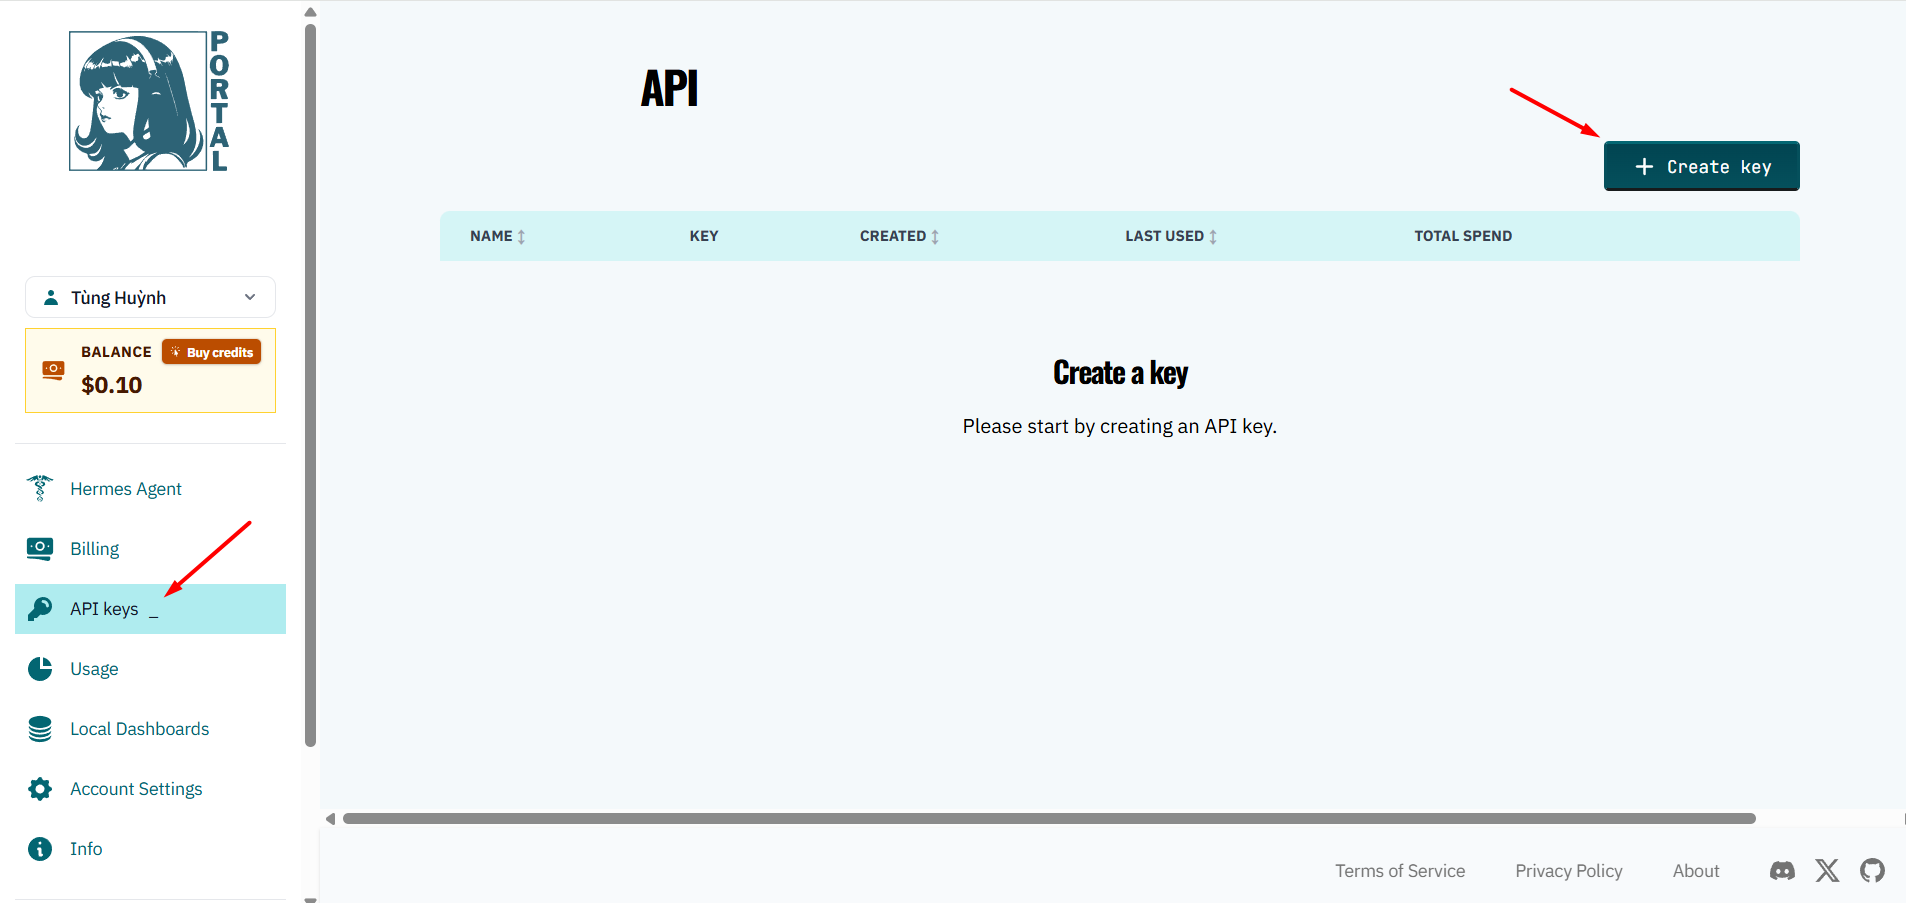
Task: Open the Hermes Agent page
Action: coord(126,489)
